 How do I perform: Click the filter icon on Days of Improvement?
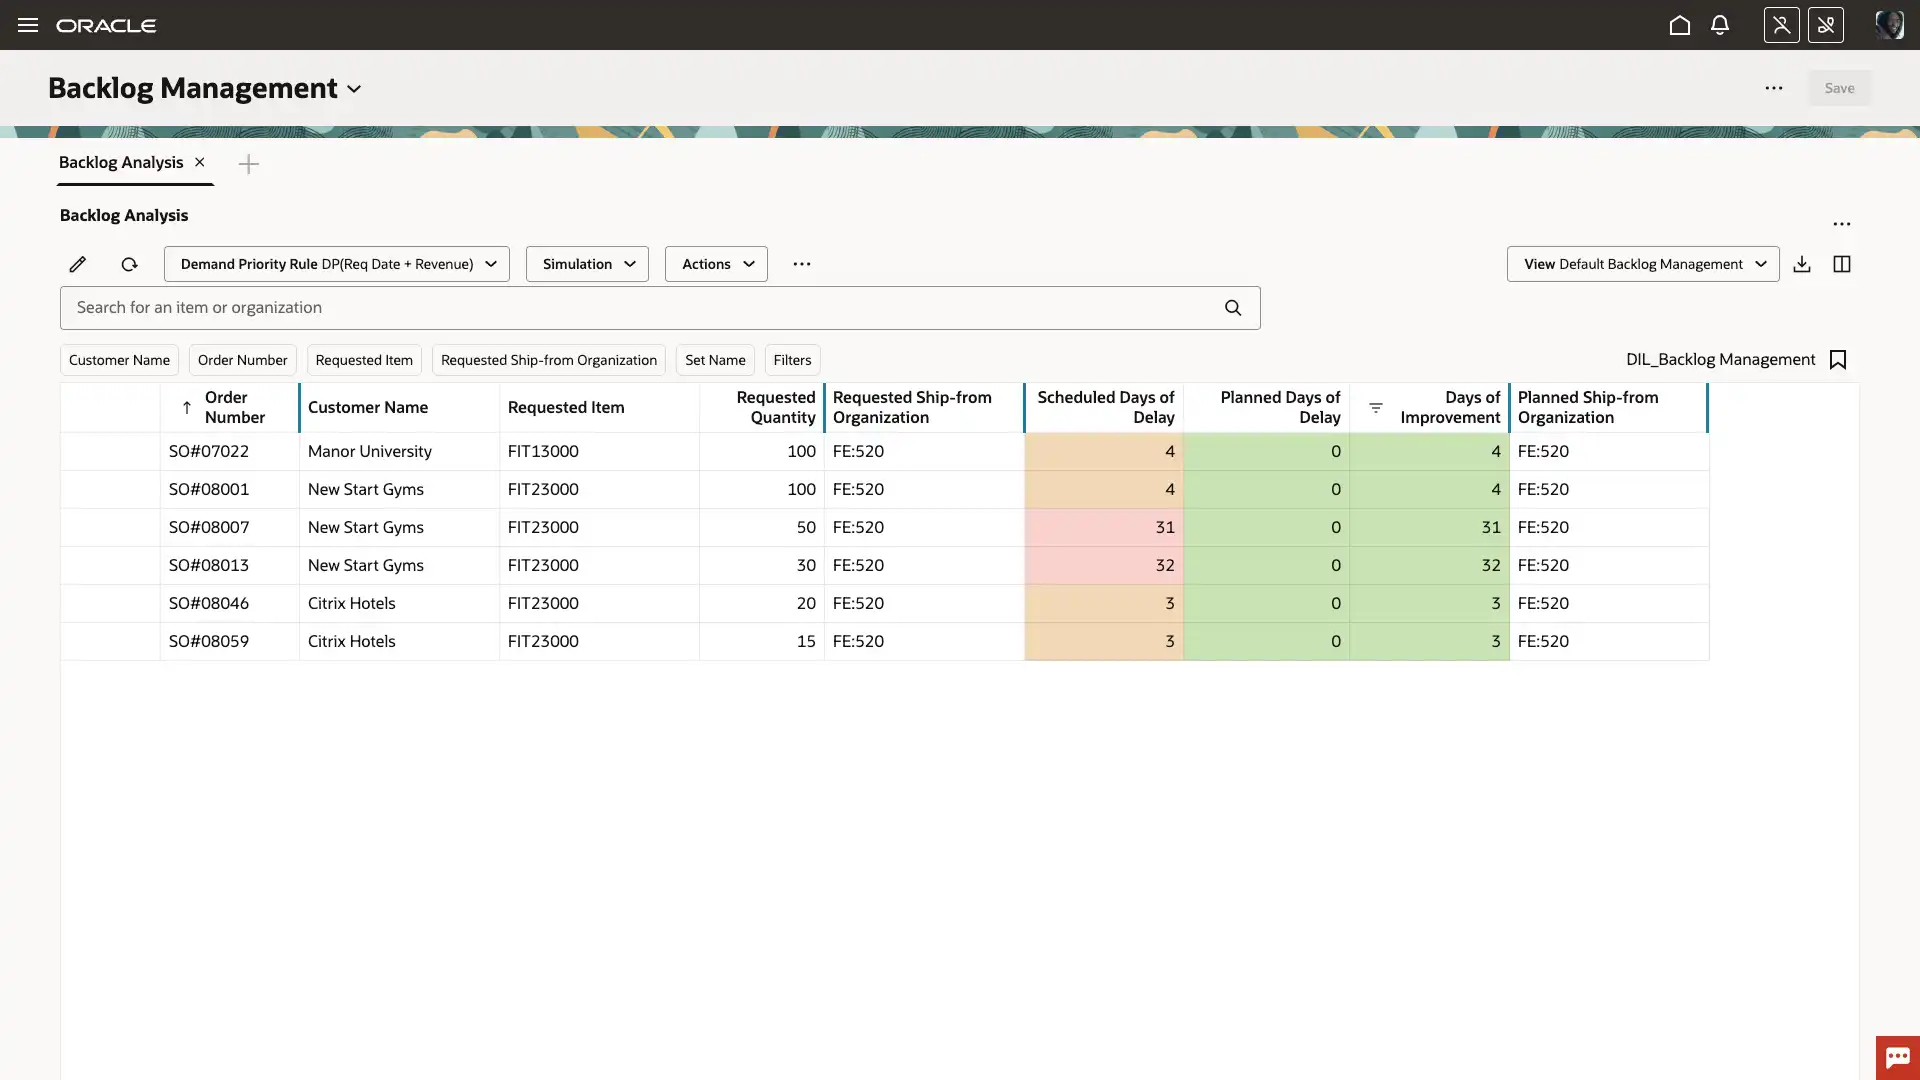(x=1376, y=407)
